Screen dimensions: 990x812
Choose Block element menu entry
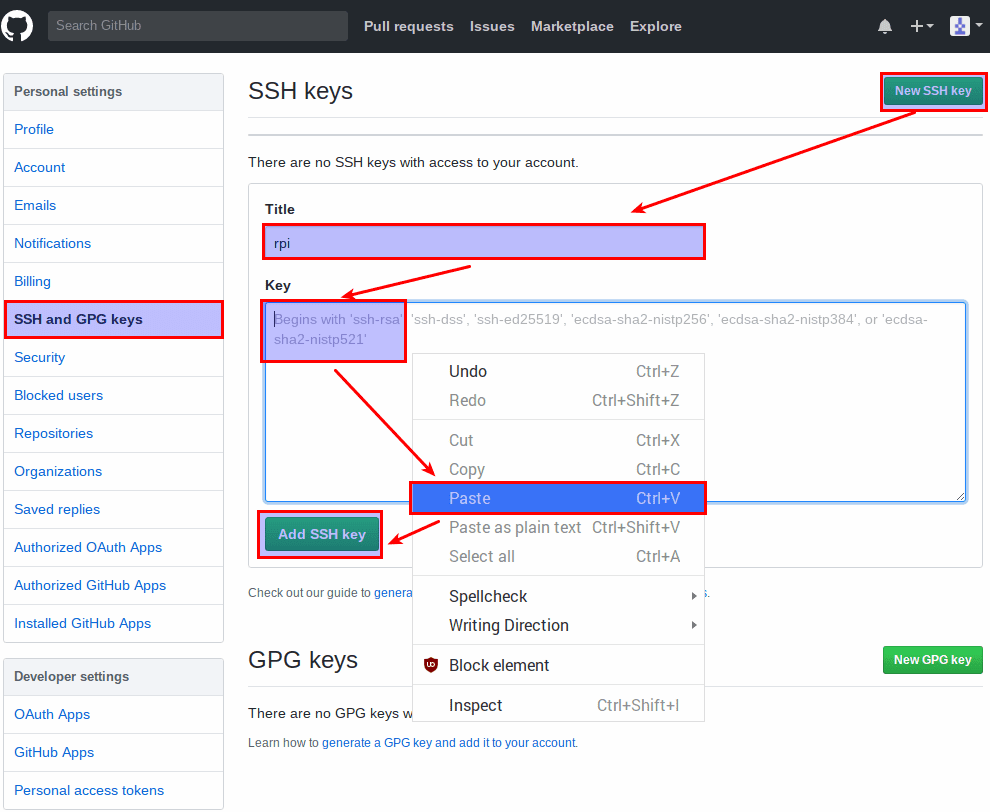[558, 665]
